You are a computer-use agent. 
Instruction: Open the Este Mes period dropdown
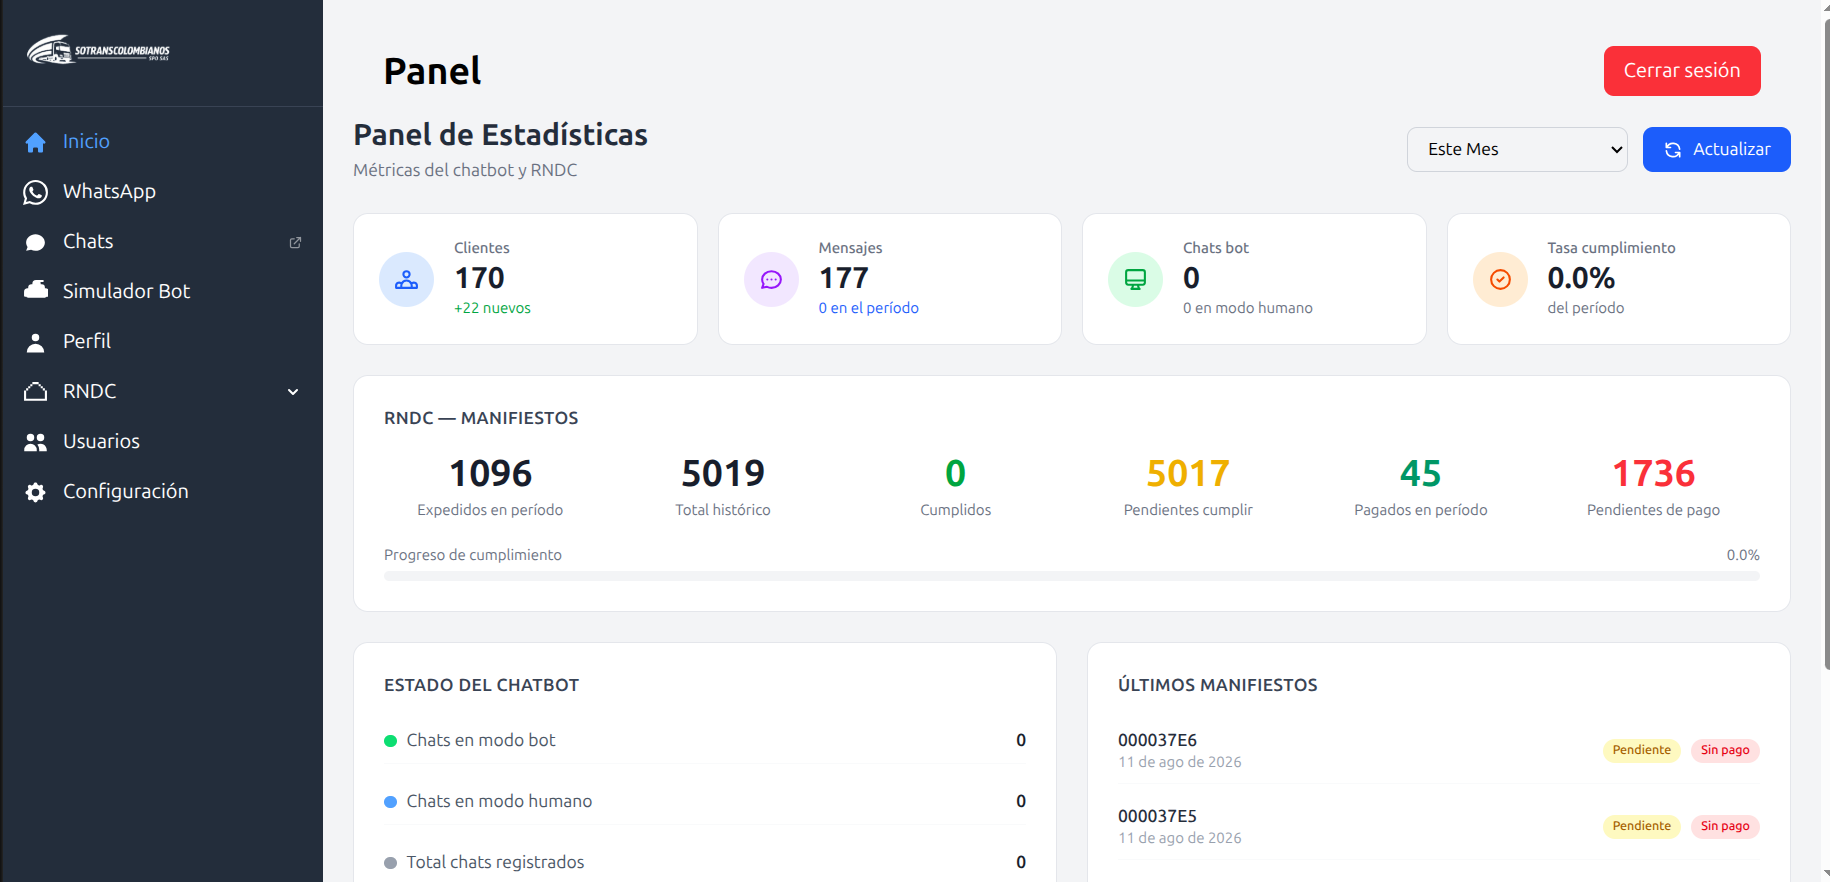pyautogui.click(x=1517, y=149)
